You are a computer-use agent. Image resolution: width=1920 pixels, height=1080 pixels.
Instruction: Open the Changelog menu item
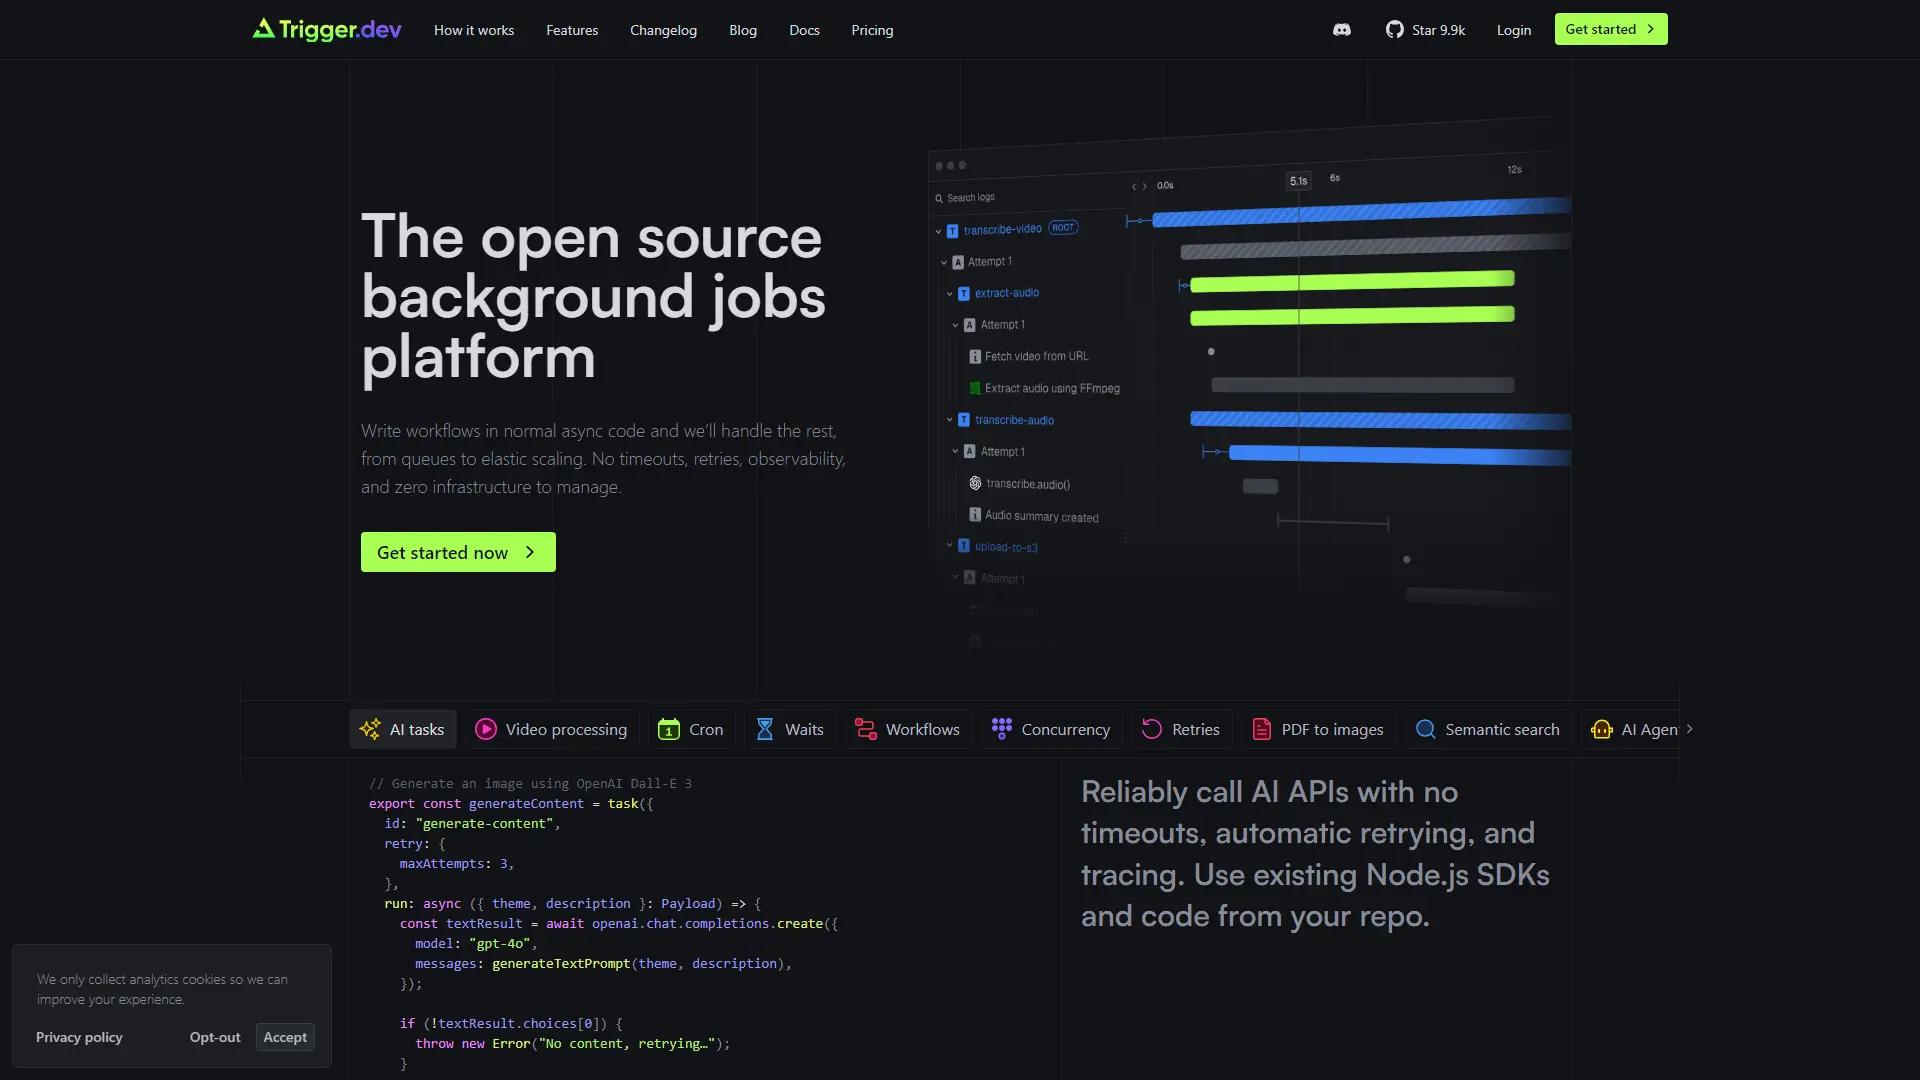[663, 30]
